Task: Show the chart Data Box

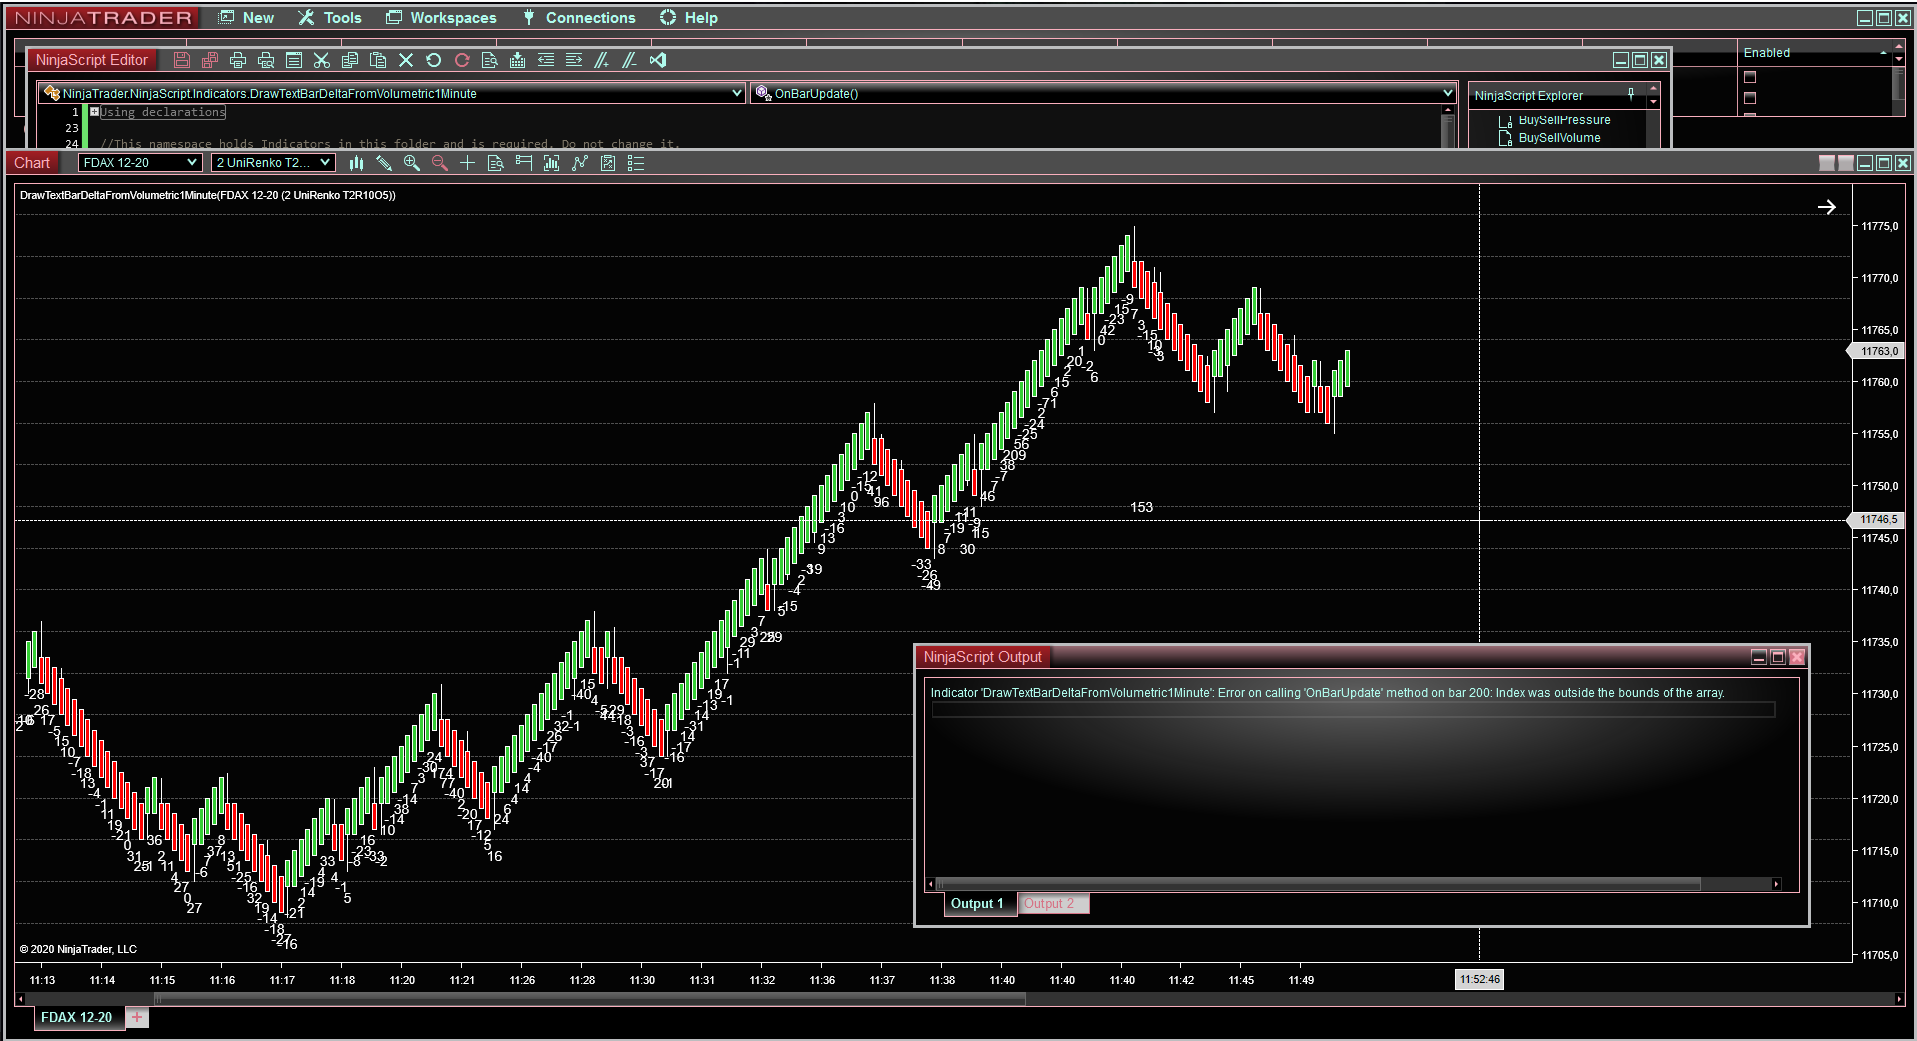Action: [496, 163]
